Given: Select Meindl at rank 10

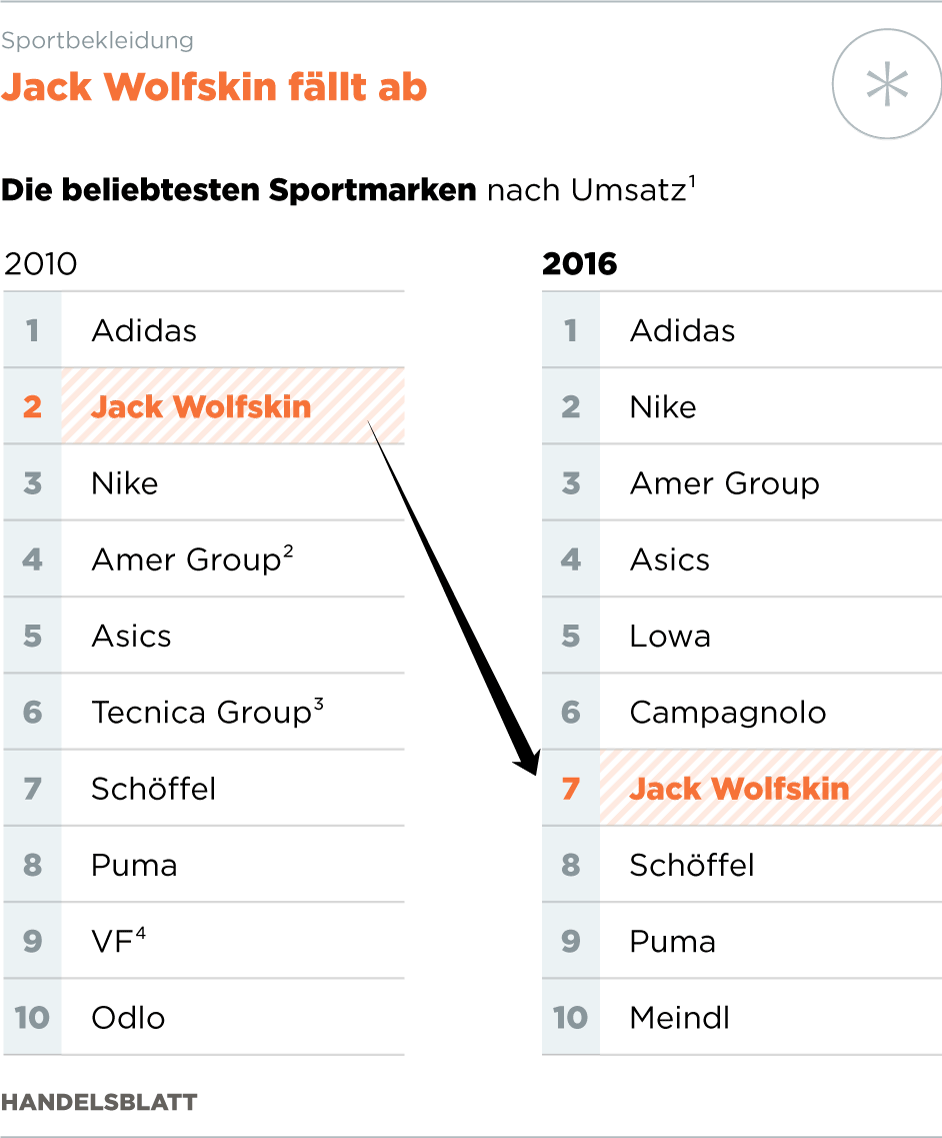Looking at the screenshot, I should 679,1018.
